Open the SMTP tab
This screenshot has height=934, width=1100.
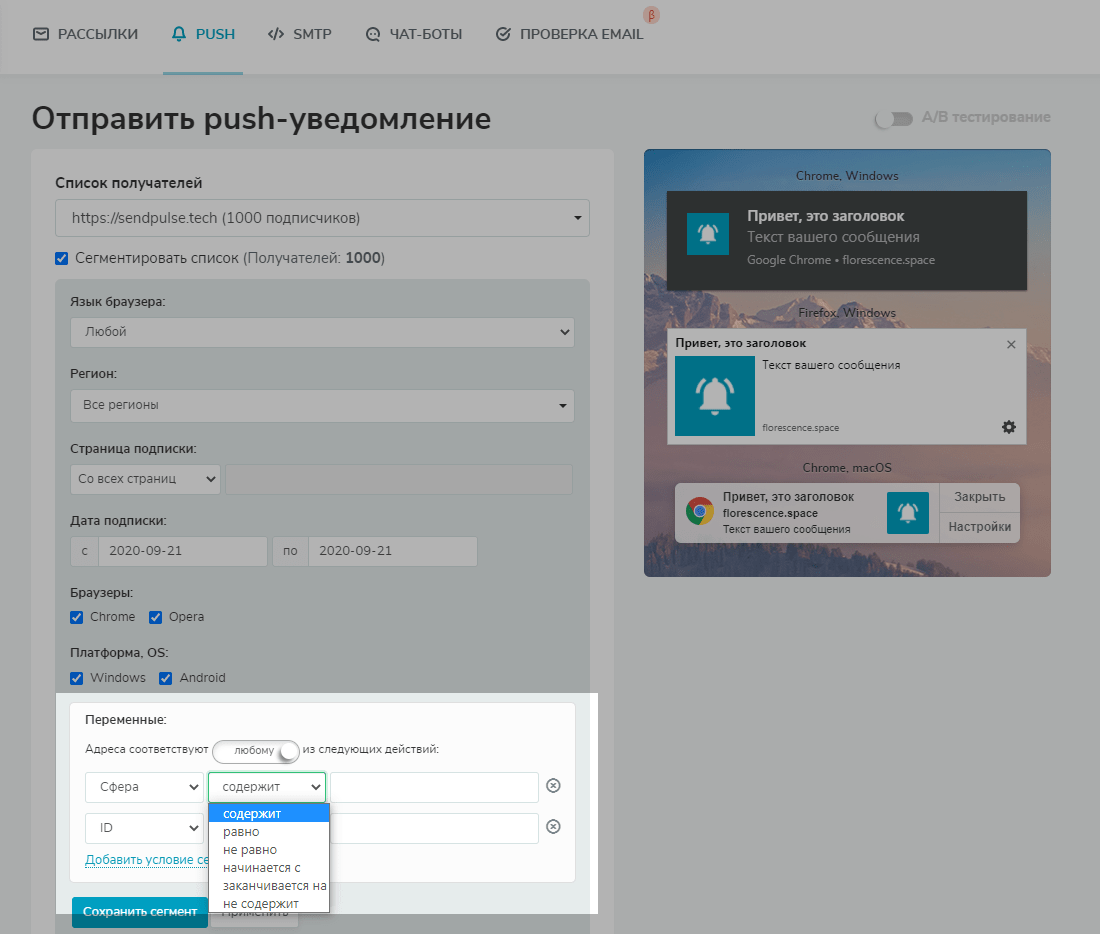300,34
